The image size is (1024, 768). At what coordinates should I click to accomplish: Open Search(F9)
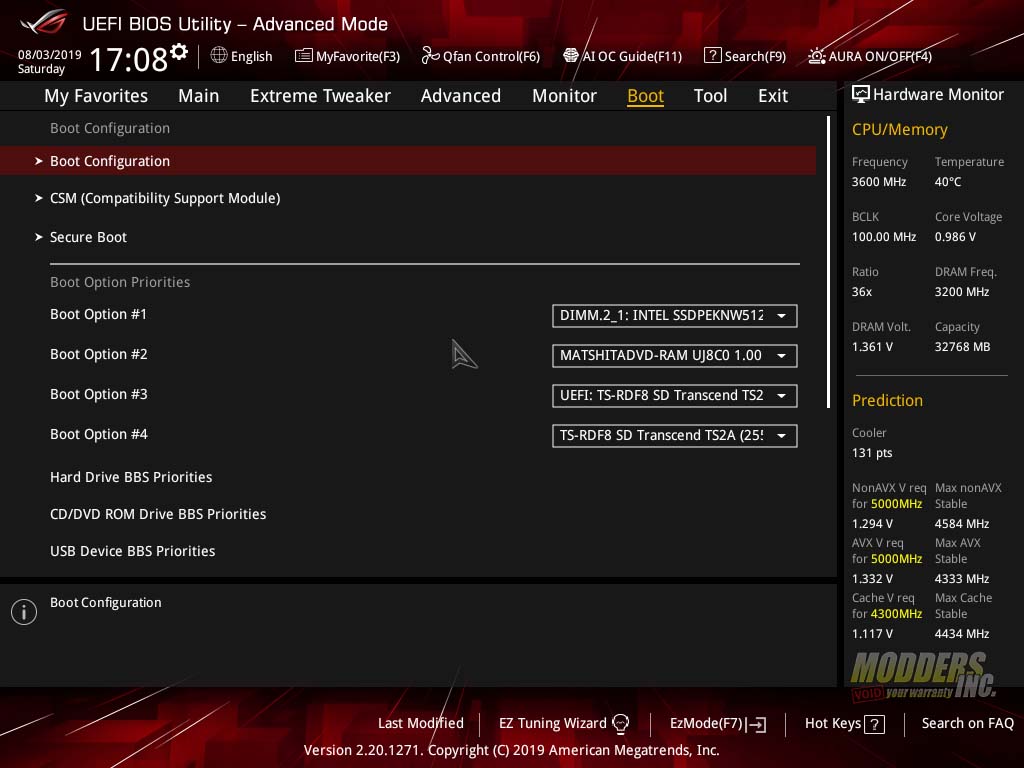pos(745,56)
